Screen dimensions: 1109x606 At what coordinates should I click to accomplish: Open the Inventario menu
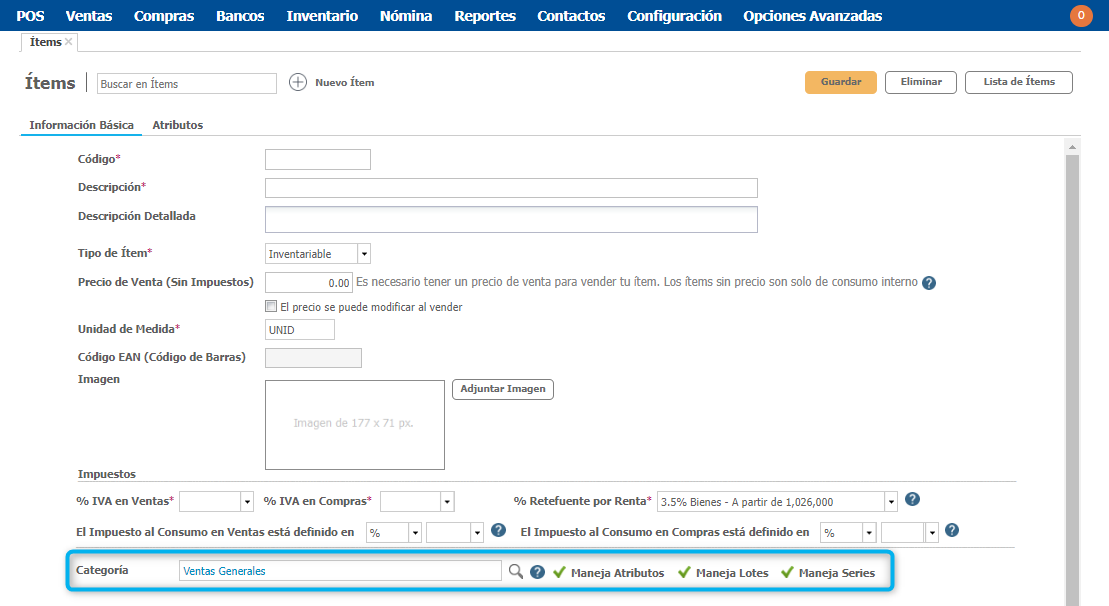click(x=322, y=16)
